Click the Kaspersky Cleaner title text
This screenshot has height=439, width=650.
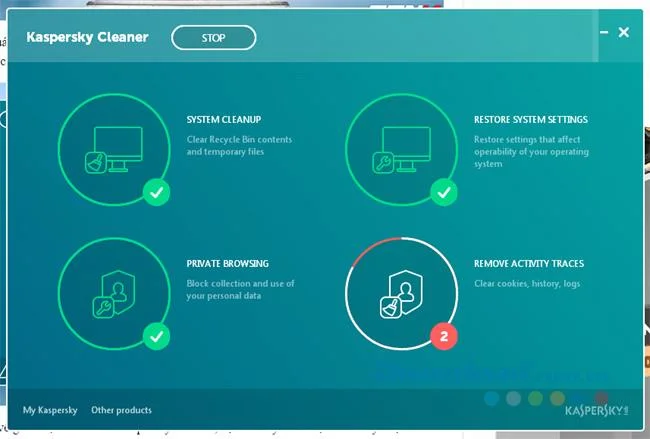click(87, 37)
